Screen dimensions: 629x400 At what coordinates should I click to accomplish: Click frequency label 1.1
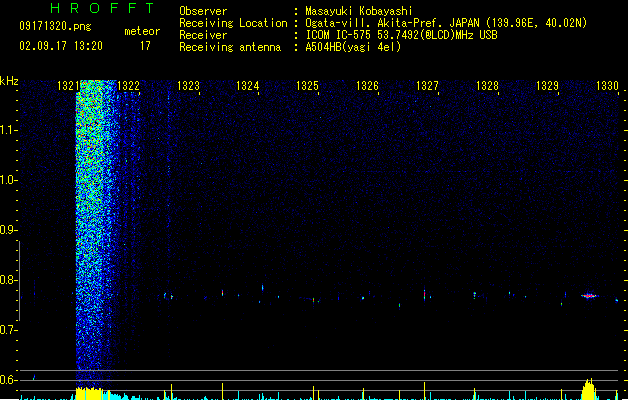click(8, 130)
